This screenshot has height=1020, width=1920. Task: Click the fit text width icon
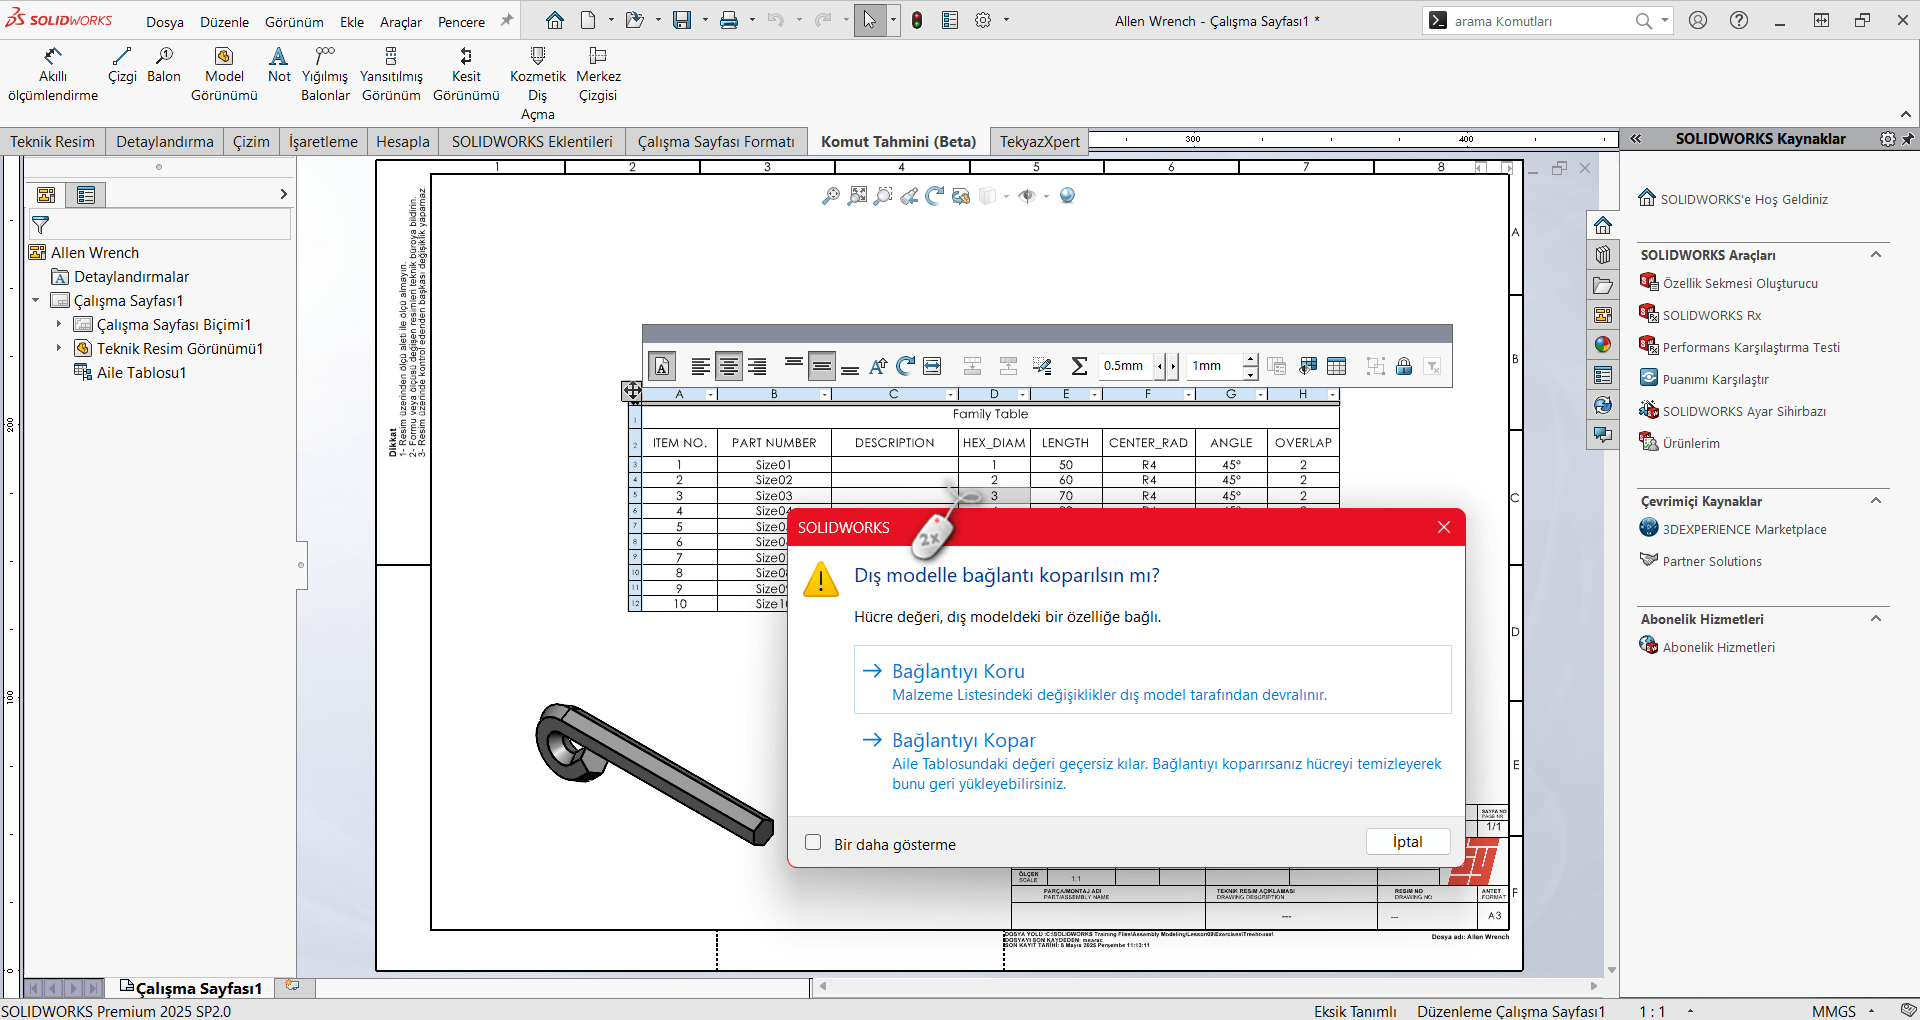coord(932,366)
